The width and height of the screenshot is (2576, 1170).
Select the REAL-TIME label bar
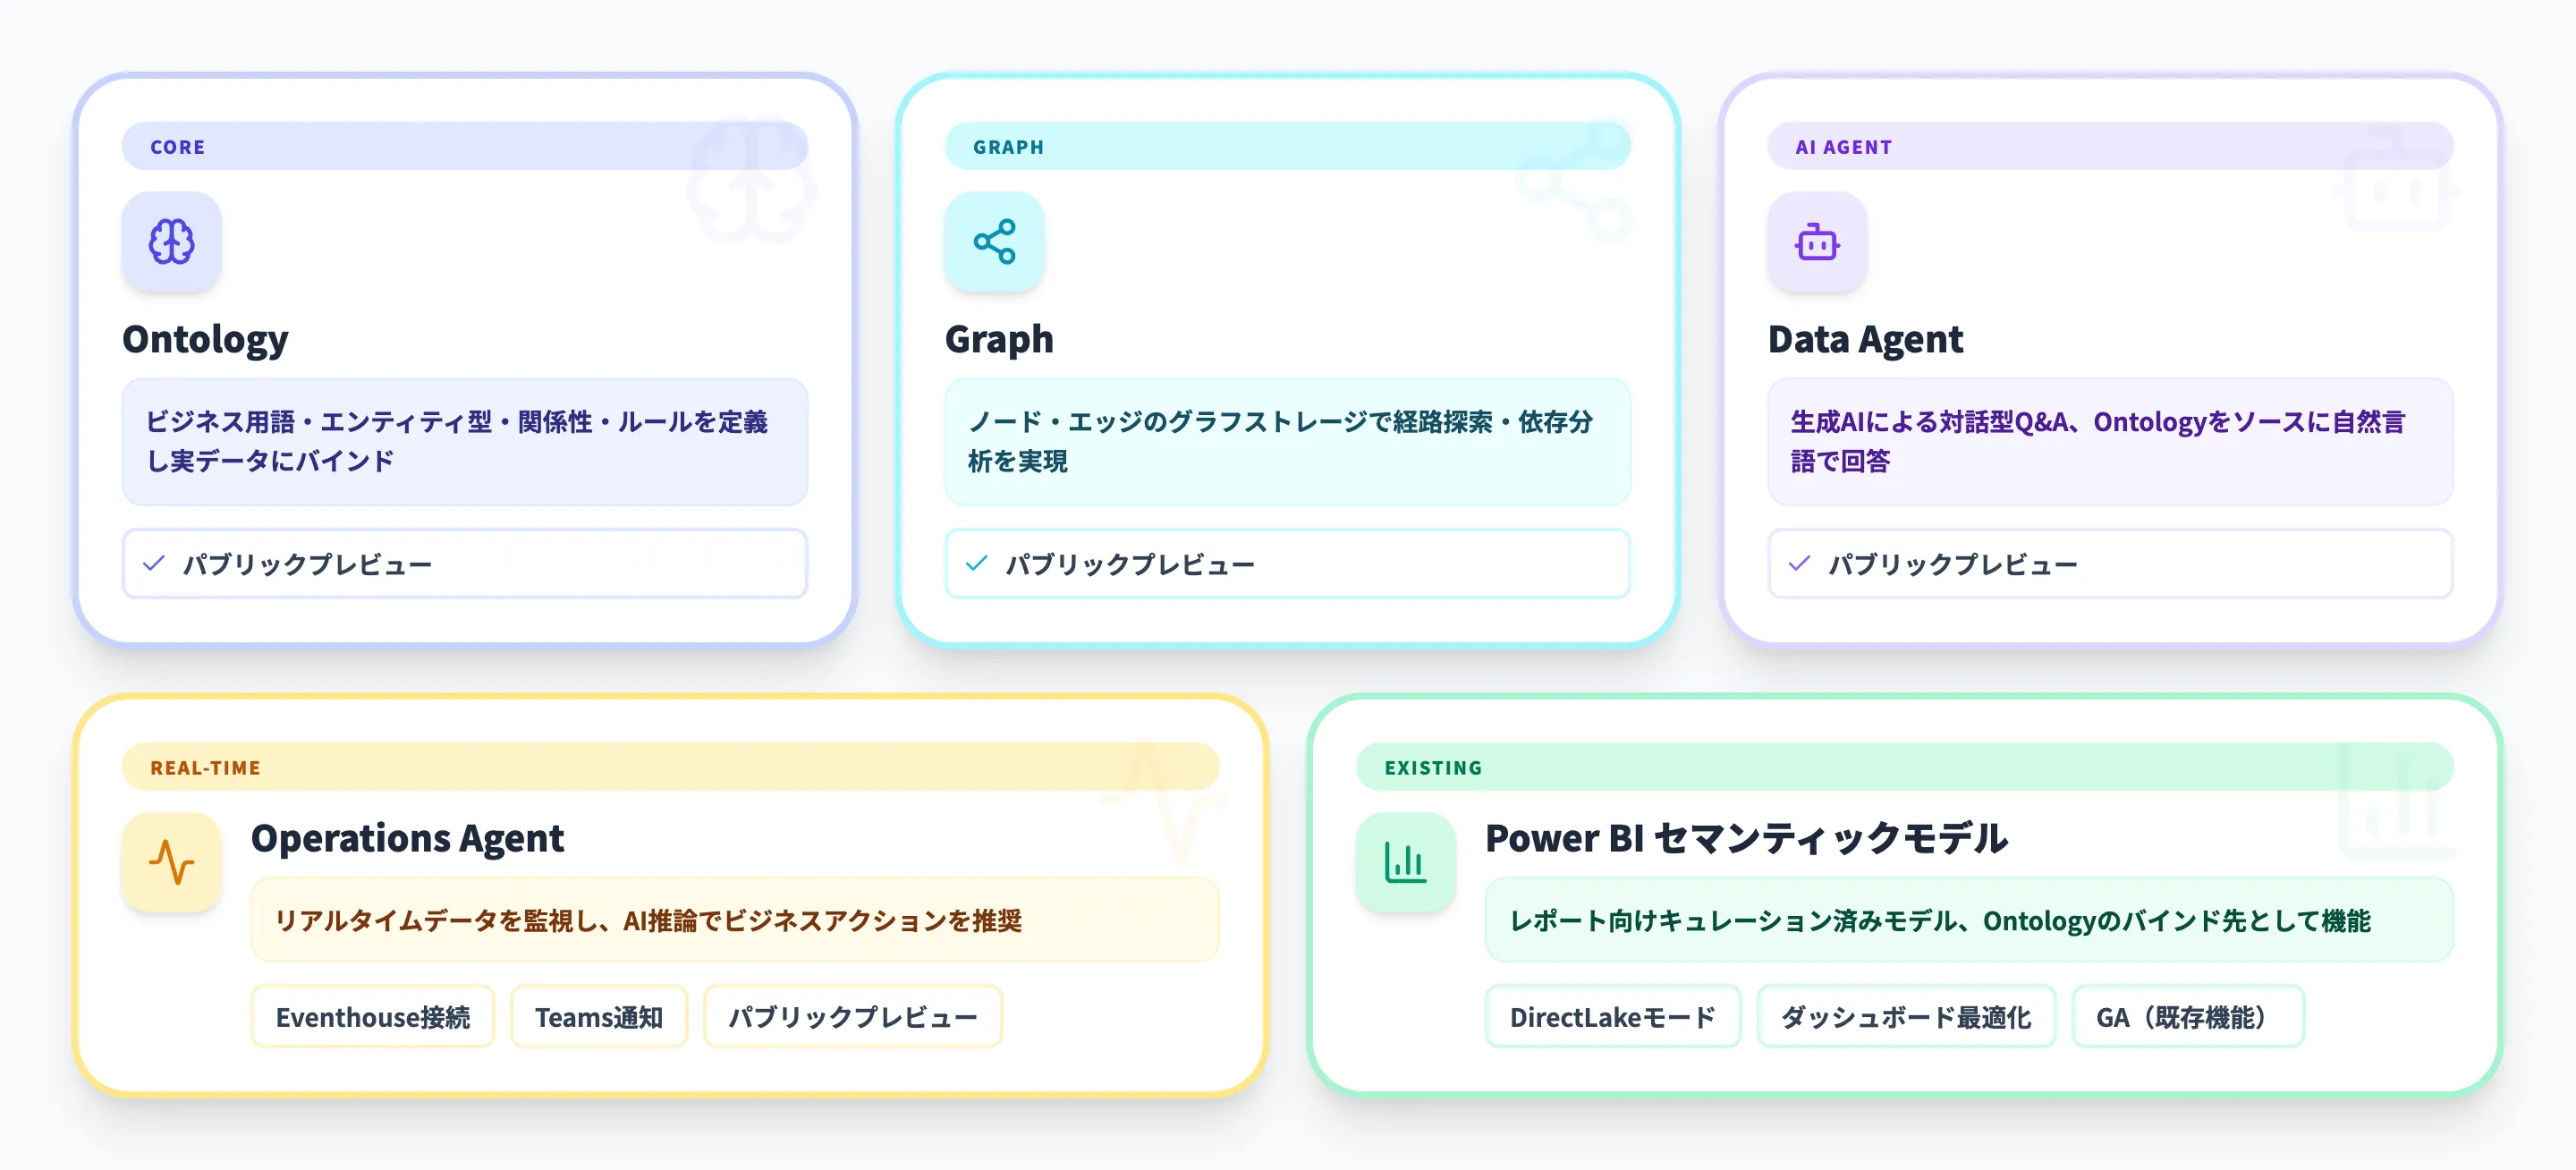coord(670,767)
